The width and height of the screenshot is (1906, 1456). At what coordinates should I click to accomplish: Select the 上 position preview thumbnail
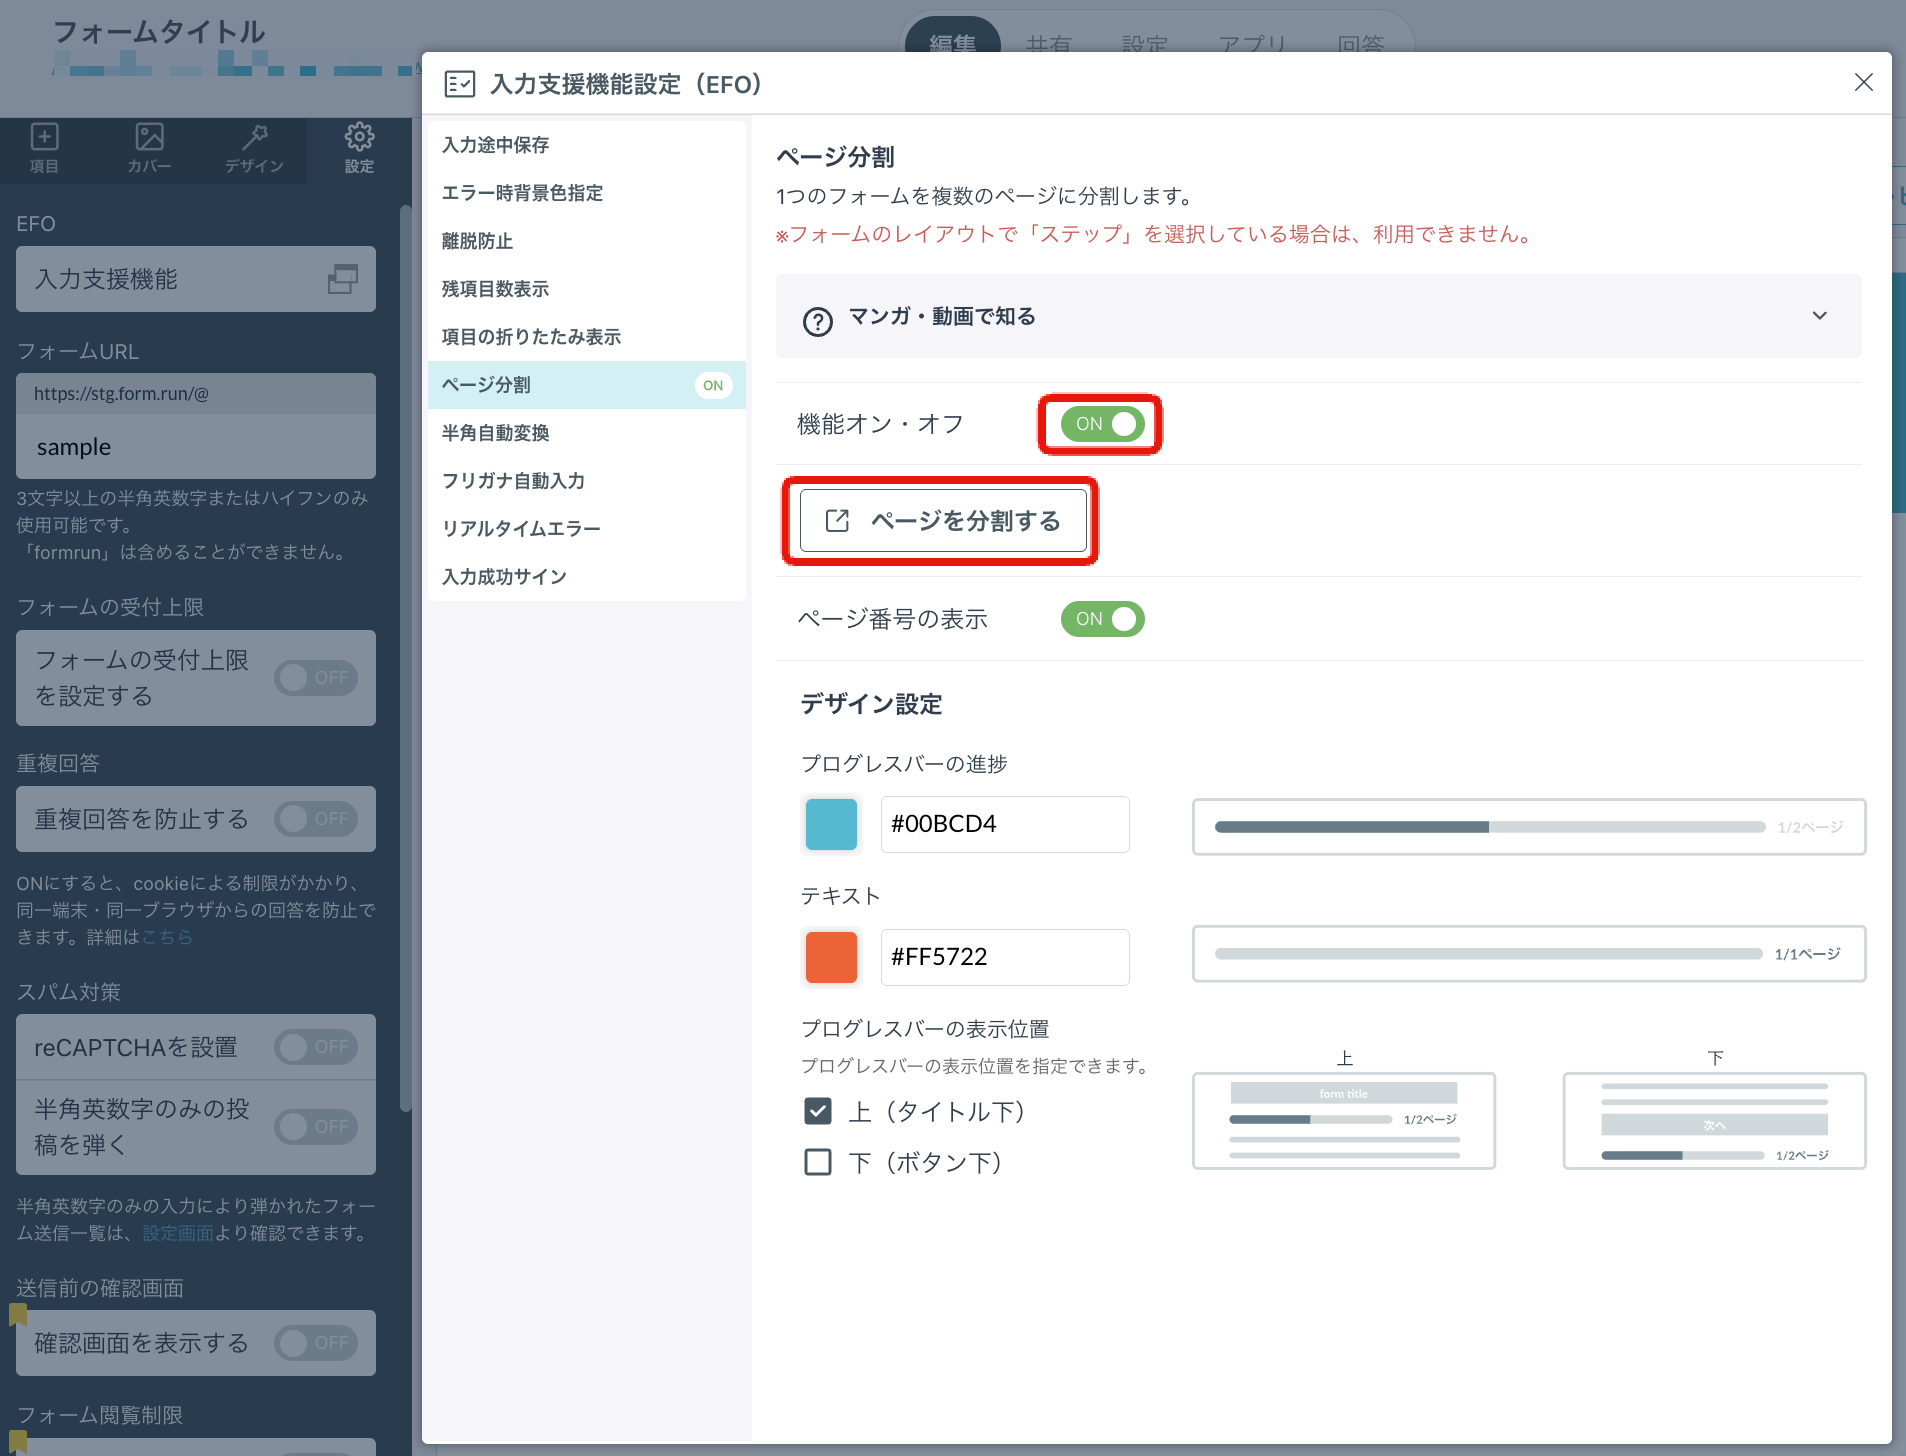click(x=1344, y=1121)
